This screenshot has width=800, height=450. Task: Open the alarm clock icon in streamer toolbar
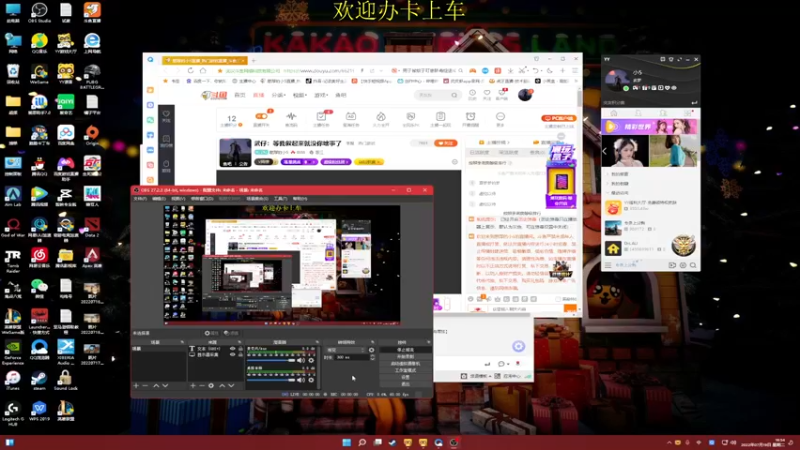470,117
